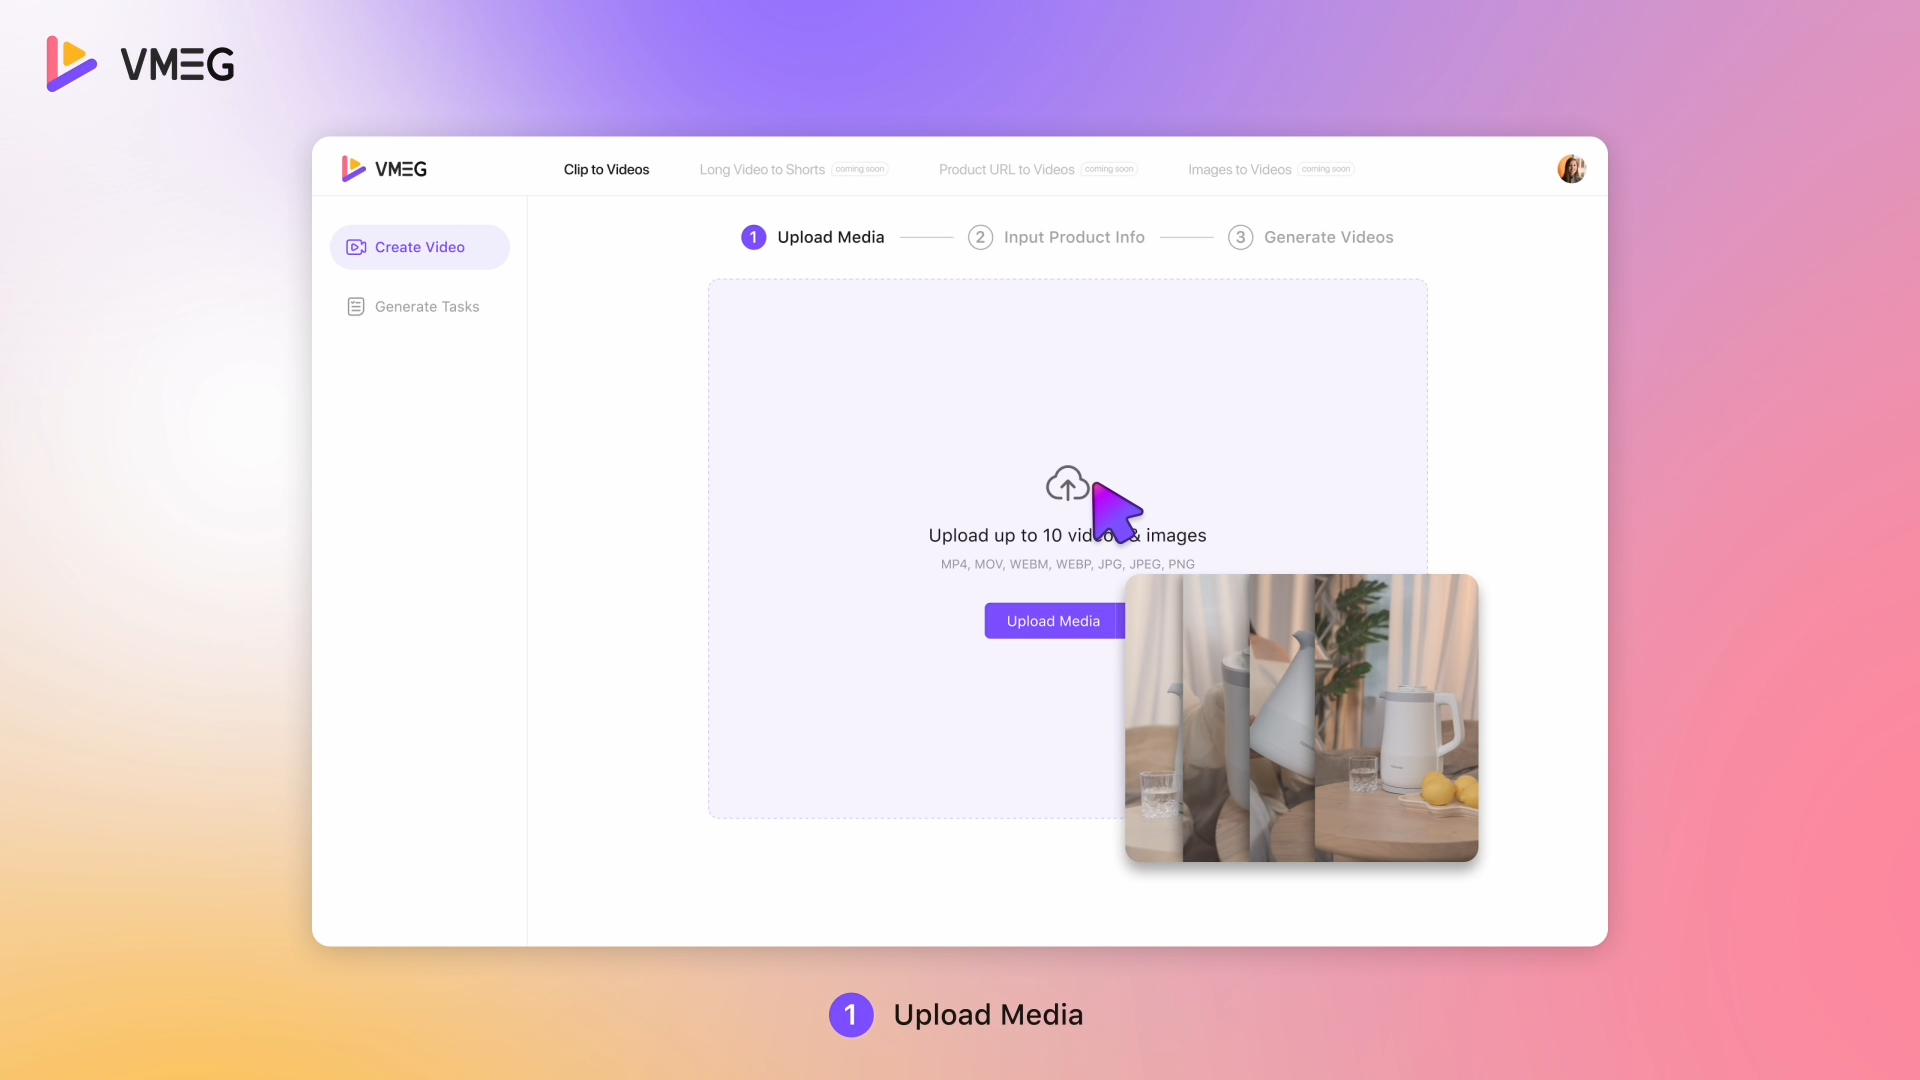Click the kettle video thumbnail preview
The height and width of the screenshot is (1080, 1920).
(1301, 717)
